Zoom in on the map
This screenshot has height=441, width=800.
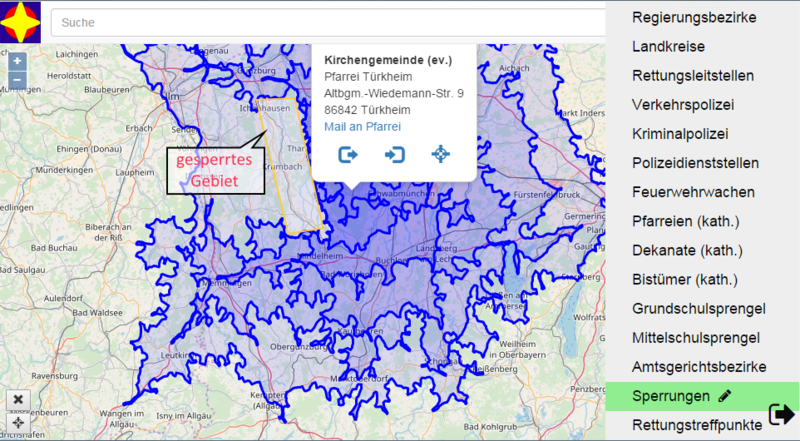click(17, 61)
